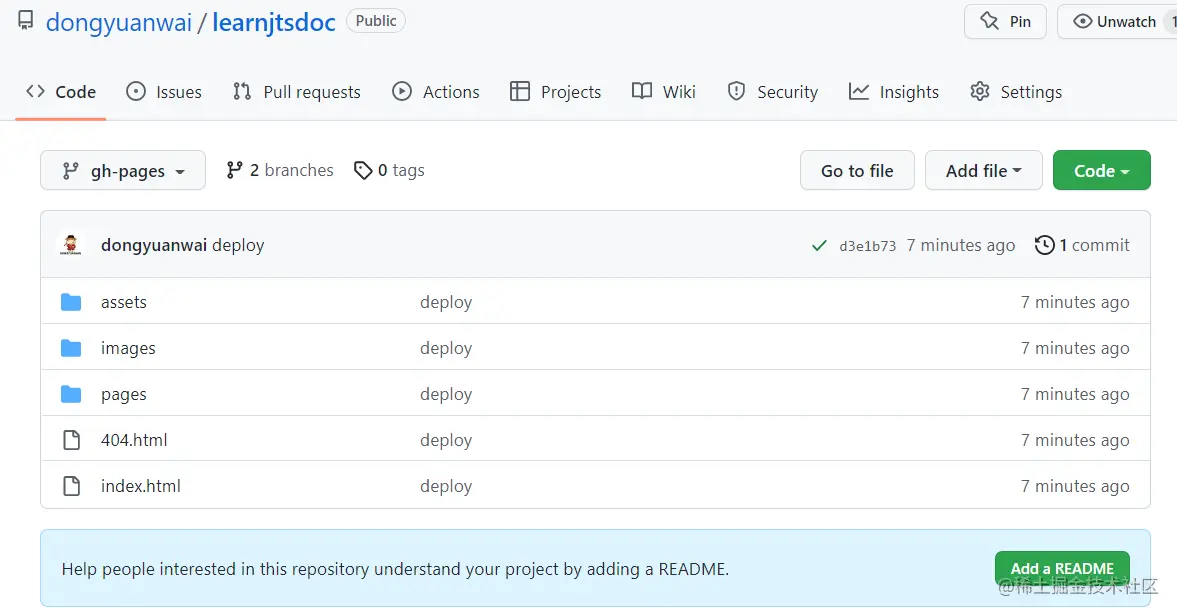The height and width of the screenshot is (615, 1177).
Task: Open repository Settings tab
Action: coord(1016,92)
